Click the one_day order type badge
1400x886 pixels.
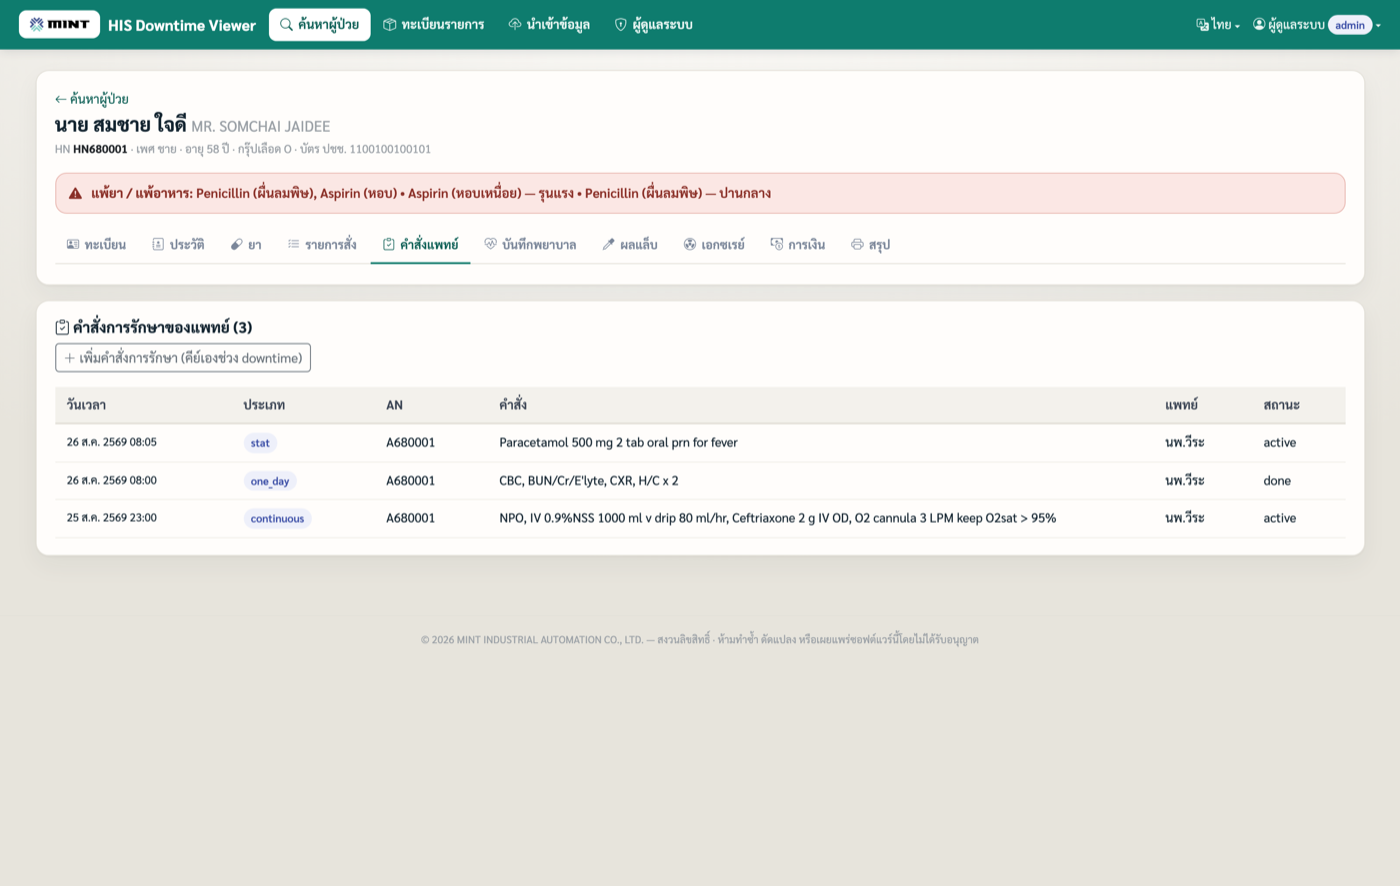tap(270, 481)
